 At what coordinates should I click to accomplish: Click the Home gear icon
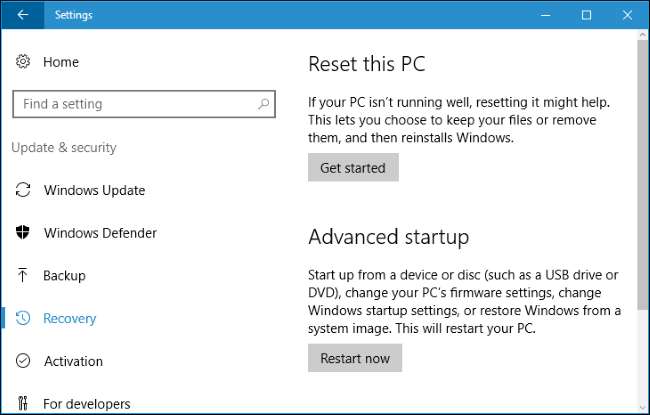pos(23,62)
